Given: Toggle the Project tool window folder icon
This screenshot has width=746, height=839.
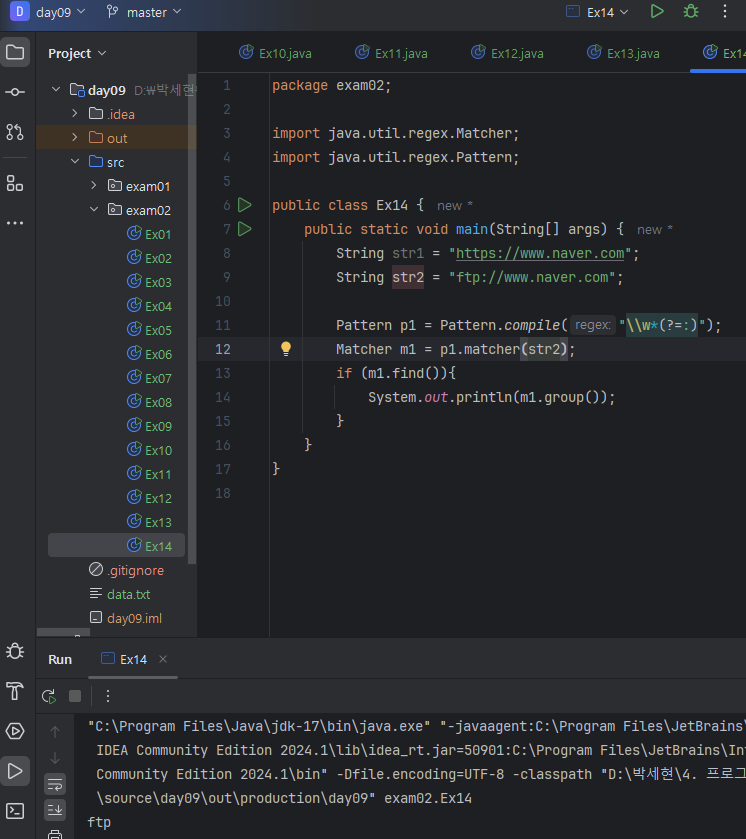Looking at the screenshot, I should [x=15, y=52].
